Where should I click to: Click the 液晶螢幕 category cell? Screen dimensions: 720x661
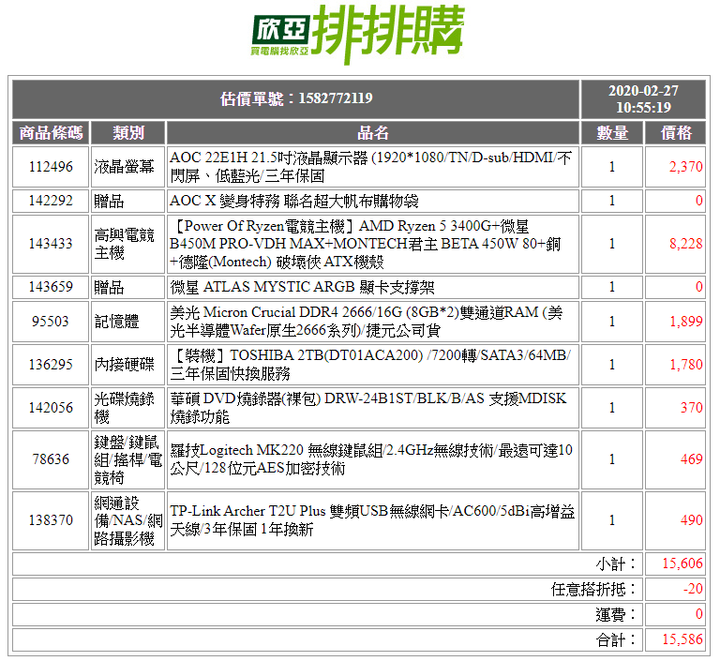[x=128, y=167]
